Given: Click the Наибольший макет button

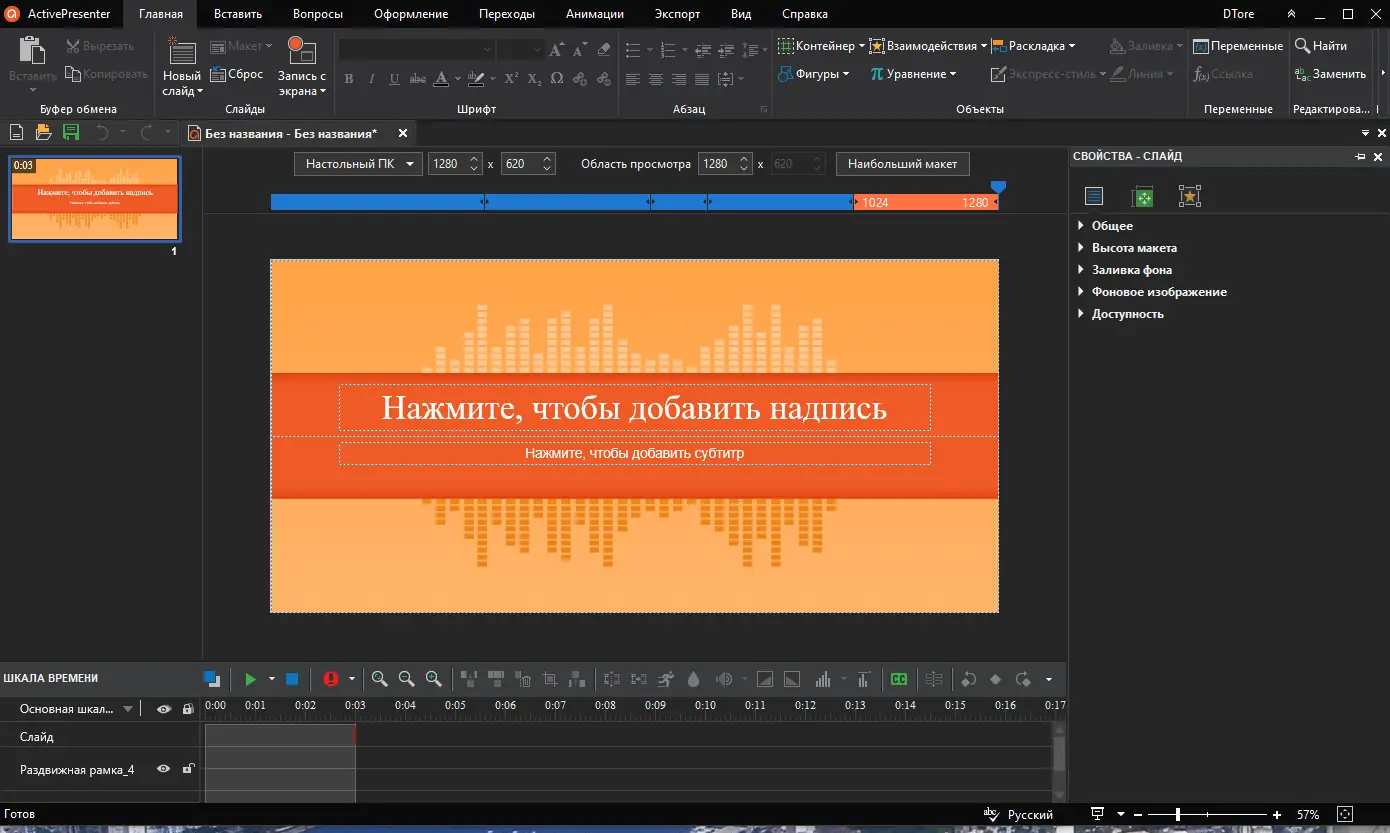Looking at the screenshot, I should (902, 164).
